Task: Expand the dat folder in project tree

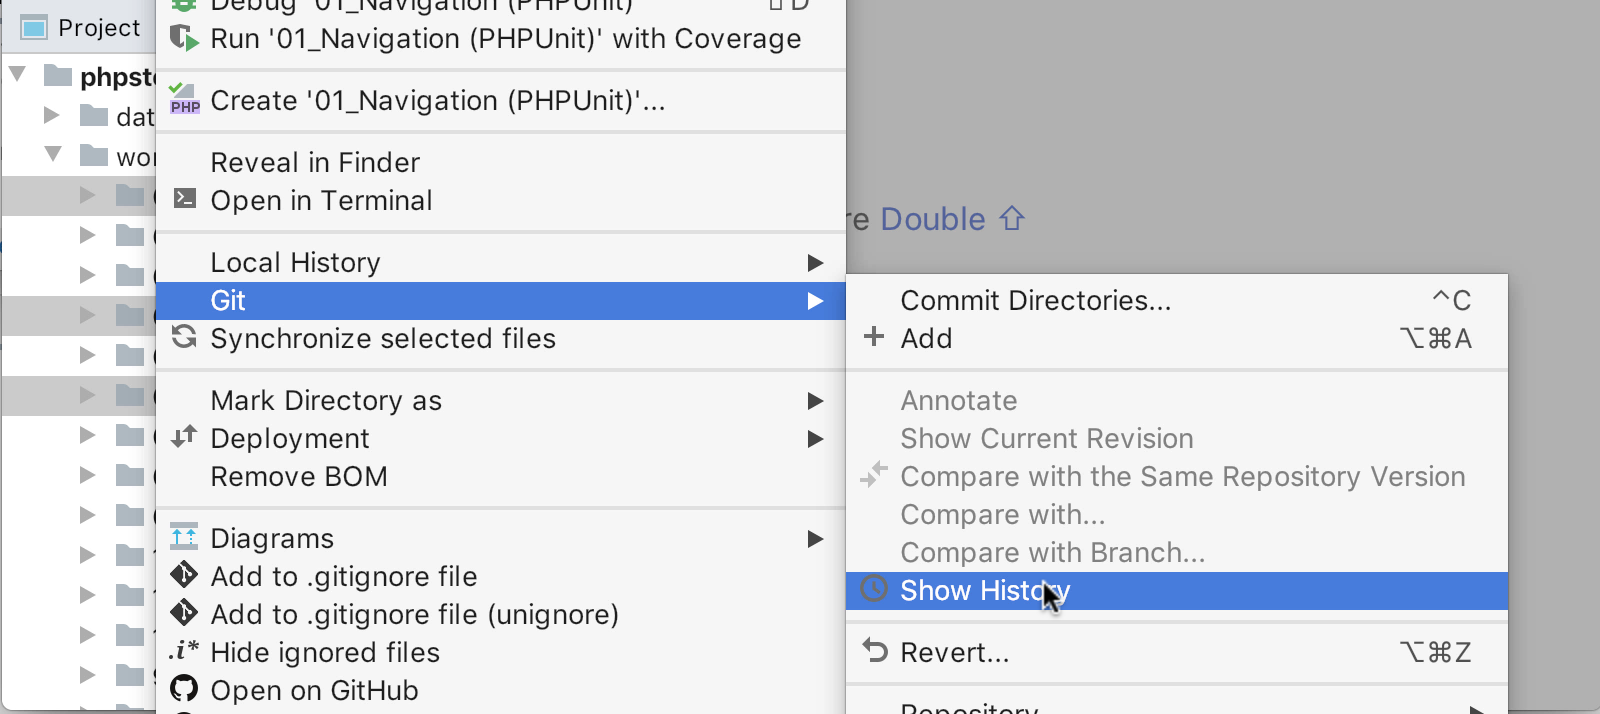Action: tap(51, 115)
